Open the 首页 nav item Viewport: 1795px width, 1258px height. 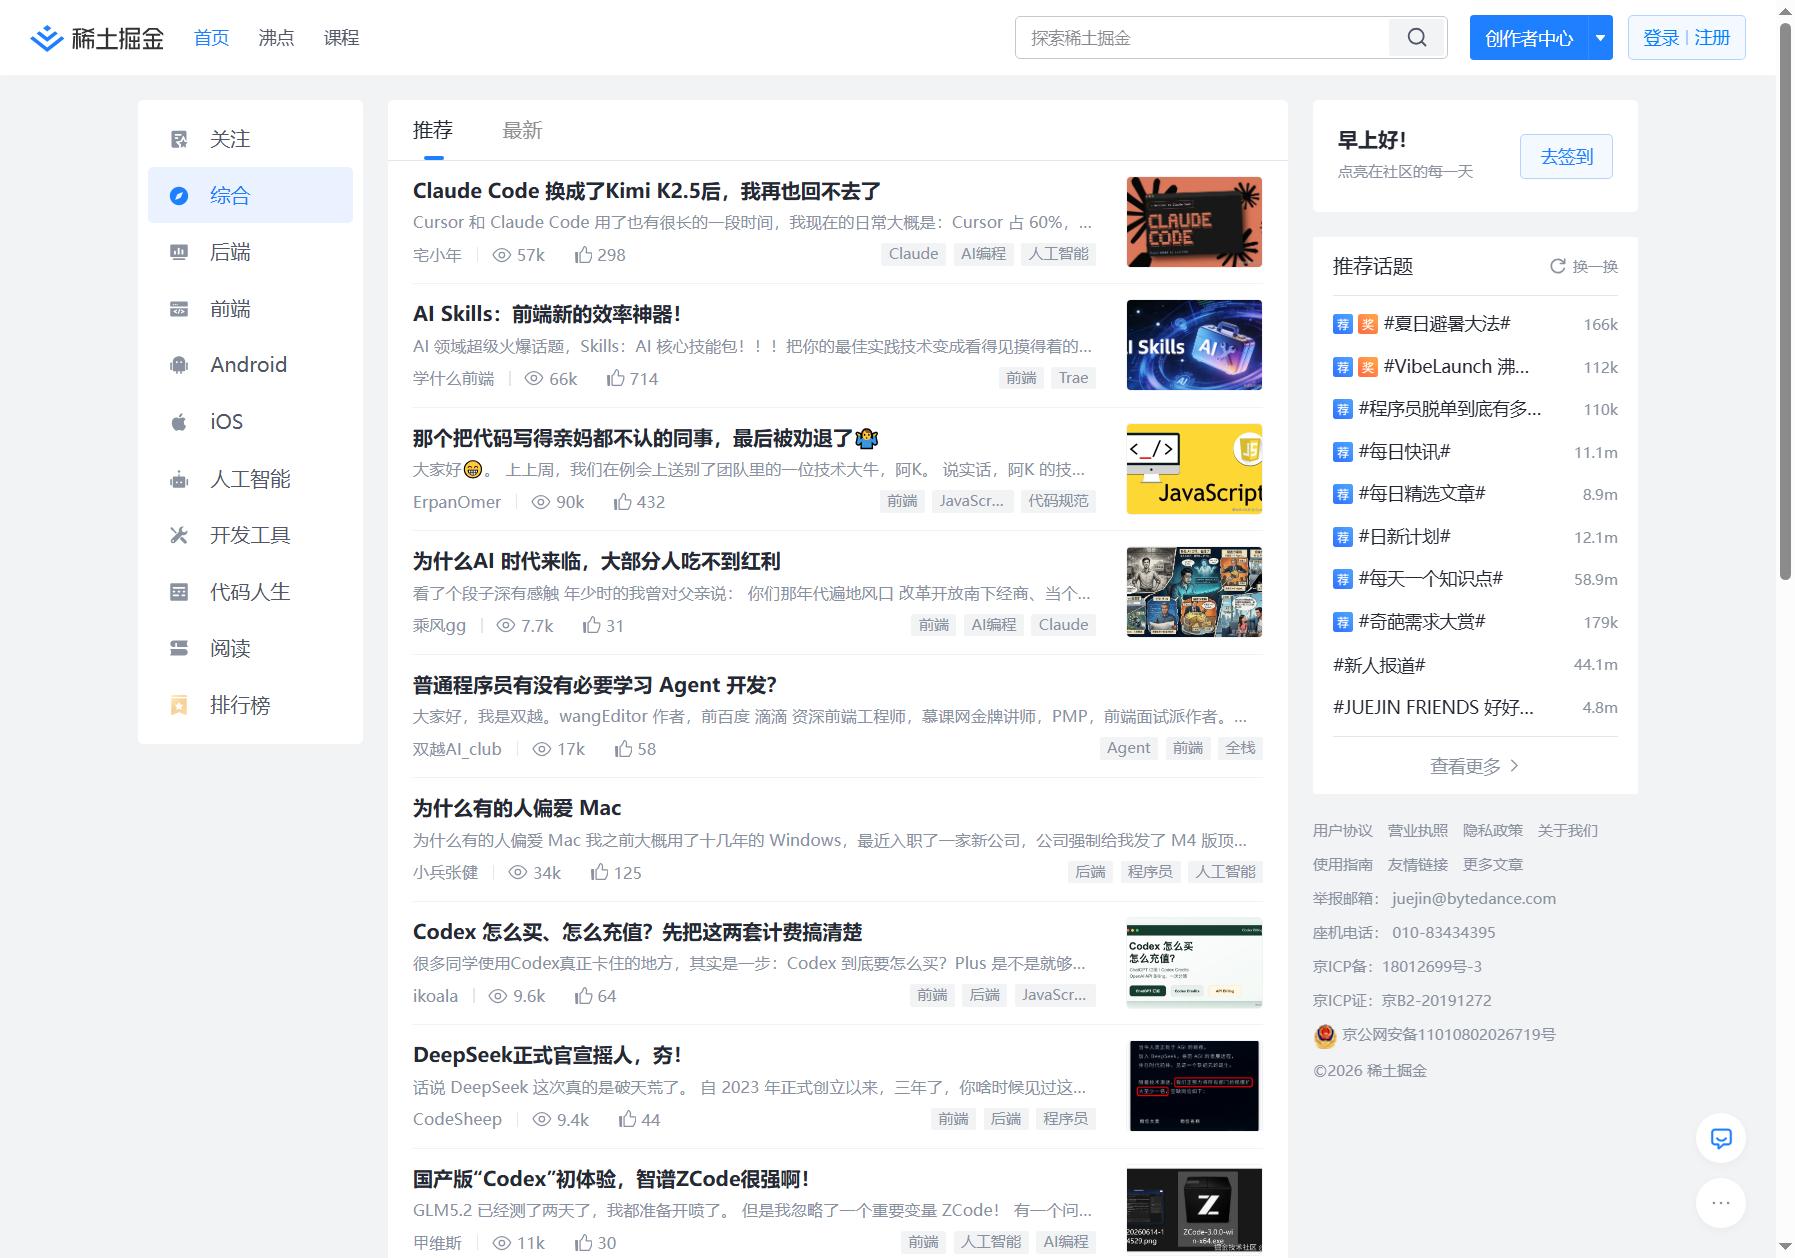tap(211, 38)
